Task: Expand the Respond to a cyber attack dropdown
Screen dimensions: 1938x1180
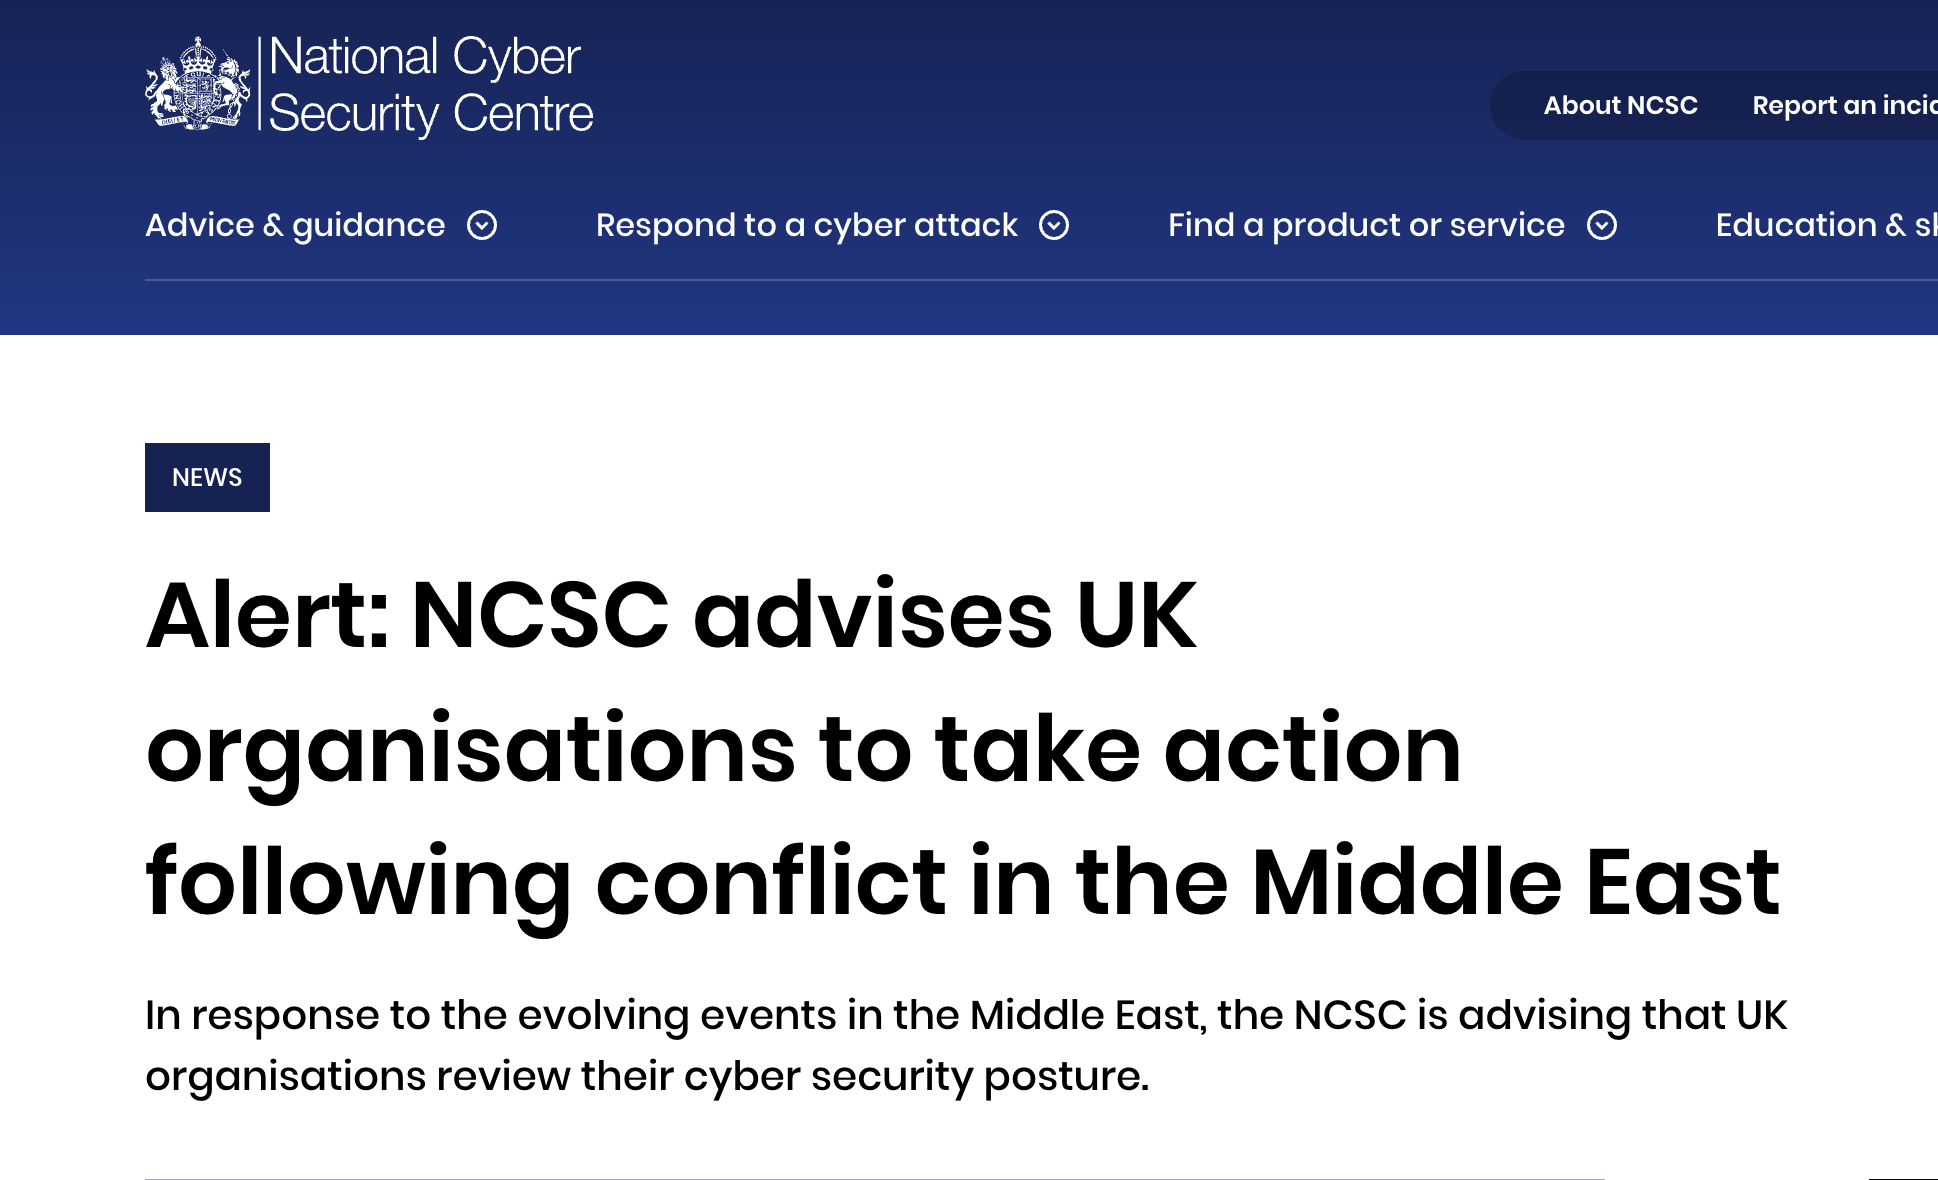Action: tap(805, 226)
